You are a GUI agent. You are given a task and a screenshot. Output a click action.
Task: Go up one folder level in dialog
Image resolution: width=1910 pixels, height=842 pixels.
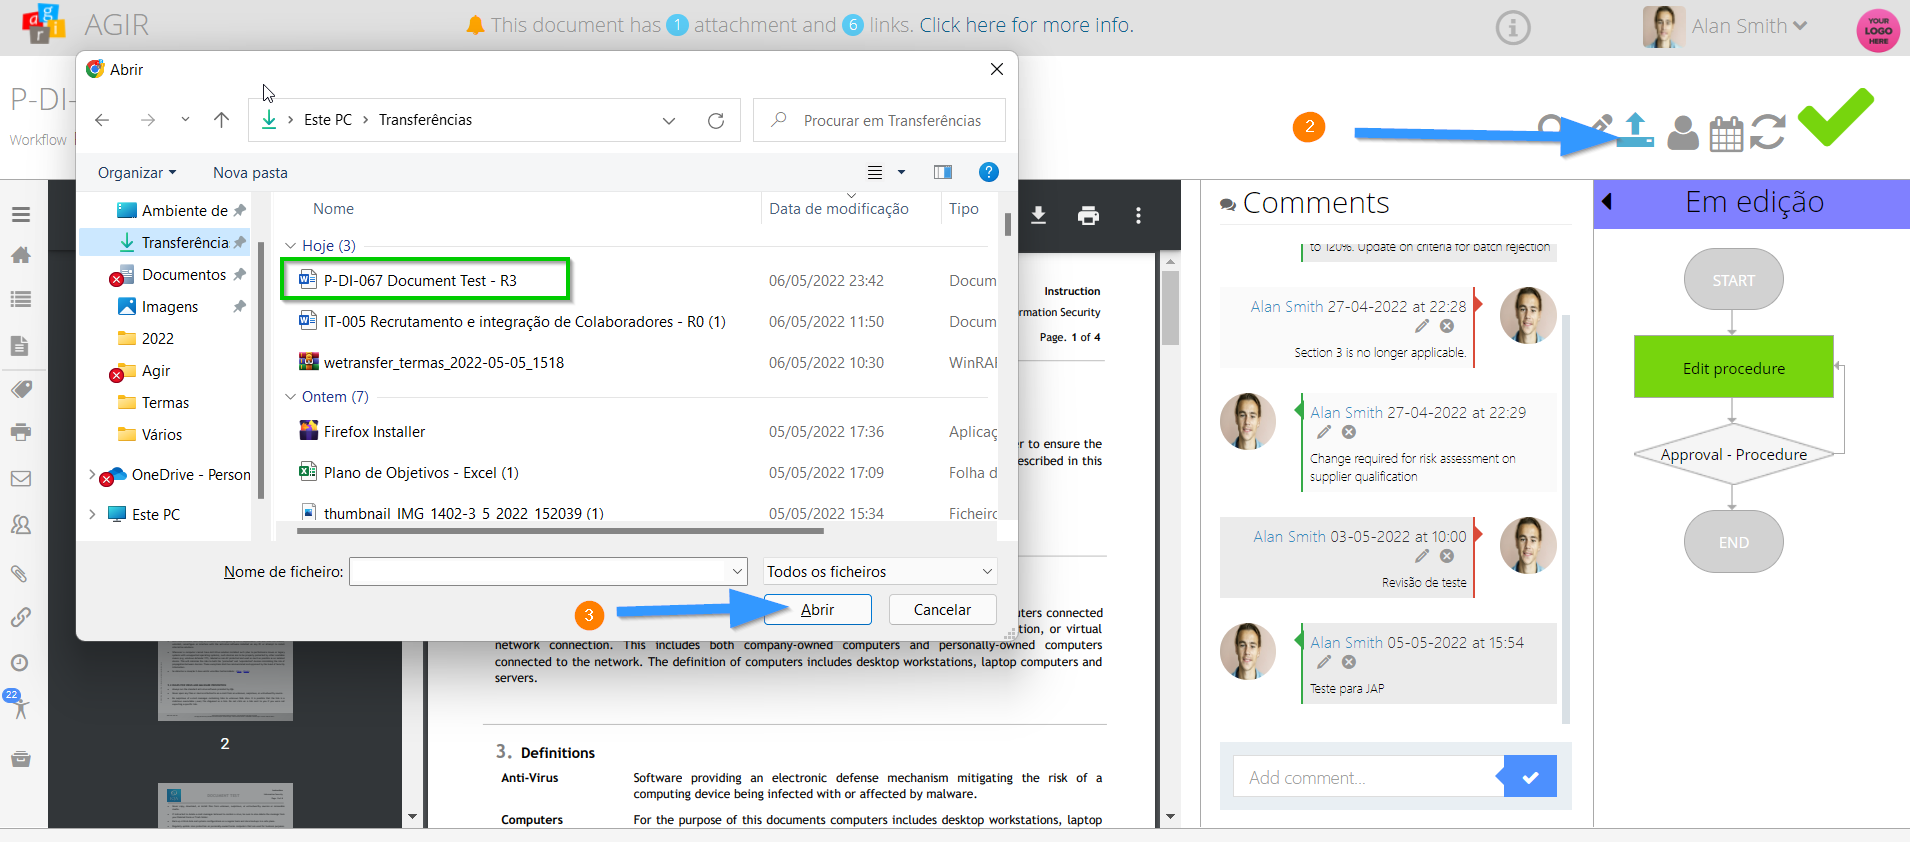[x=222, y=120]
